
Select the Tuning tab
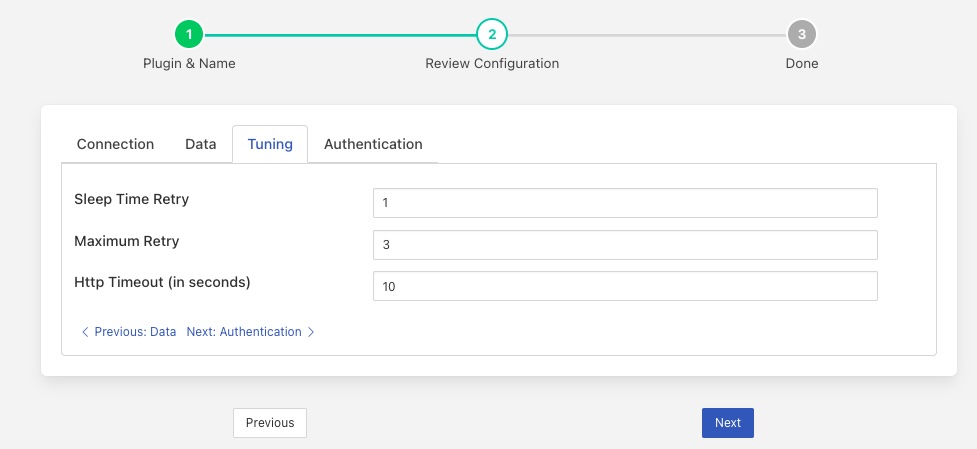(x=270, y=144)
